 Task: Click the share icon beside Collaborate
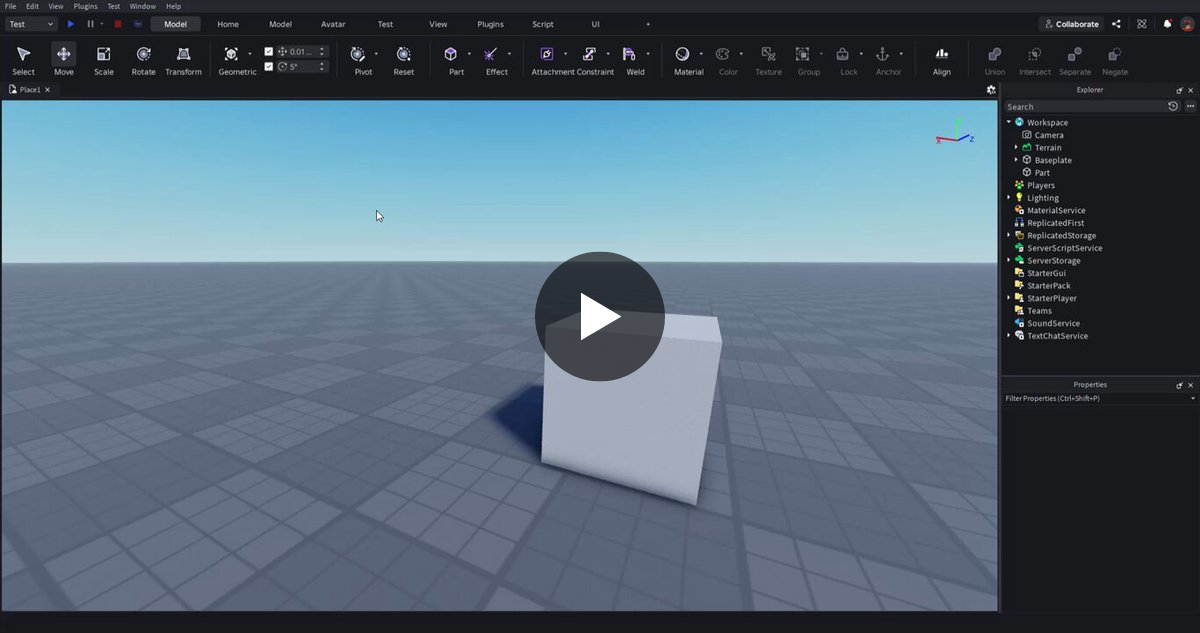(1116, 24)
